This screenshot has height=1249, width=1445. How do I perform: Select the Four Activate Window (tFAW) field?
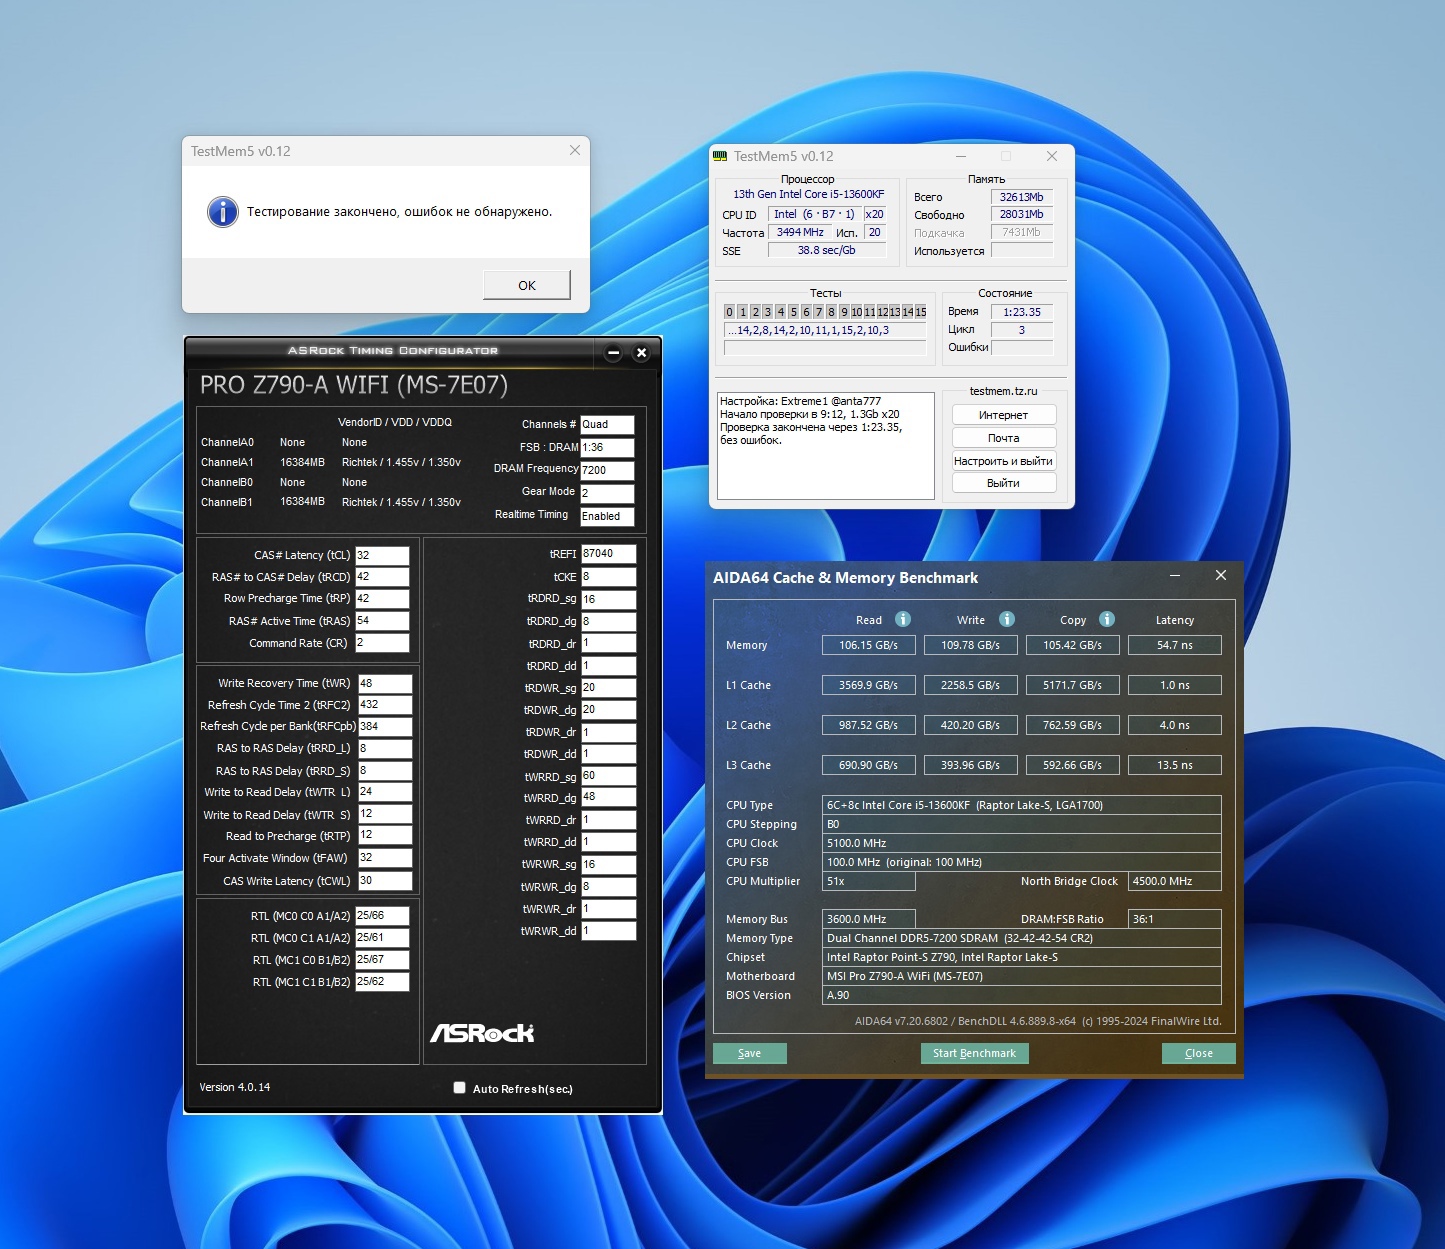385,858
